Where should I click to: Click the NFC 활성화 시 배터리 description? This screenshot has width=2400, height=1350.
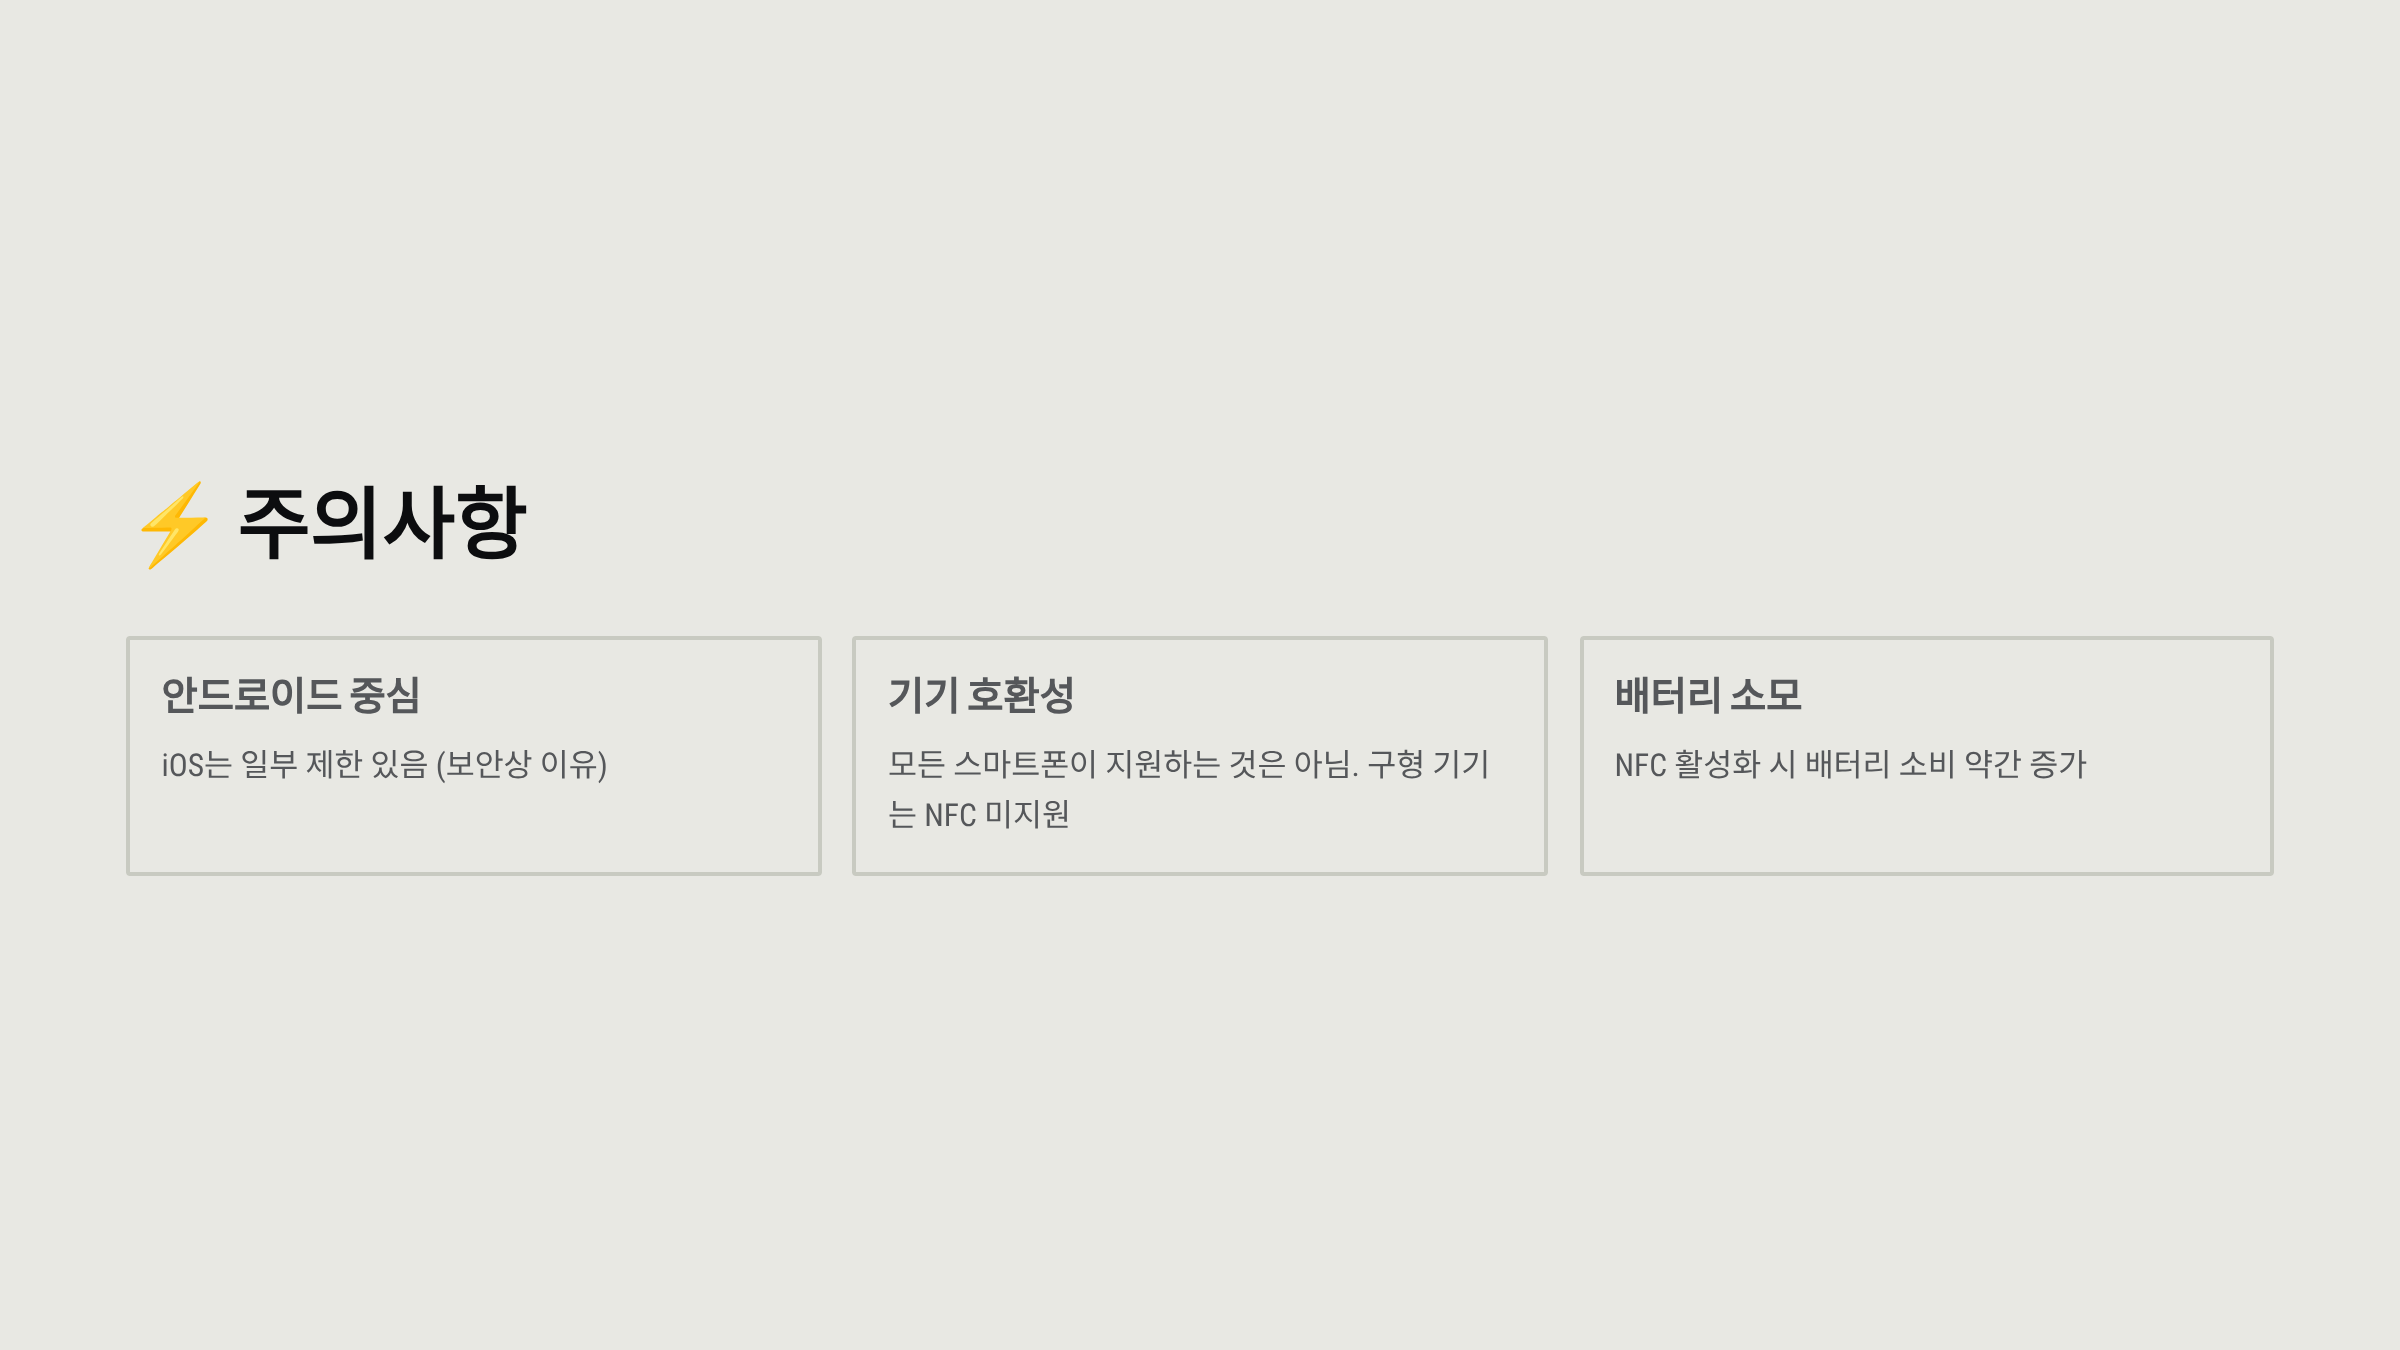1850,765
